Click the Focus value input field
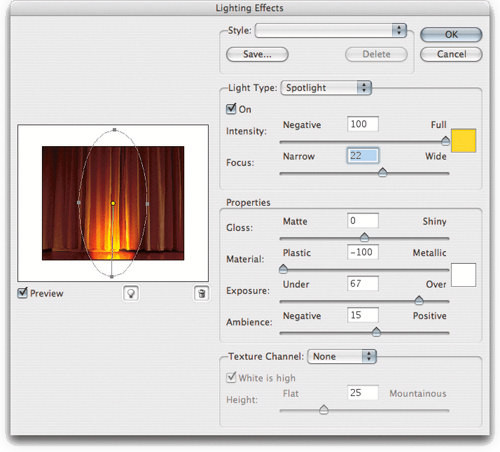Viewport: 500px width, 452px height. pos(363,156)
